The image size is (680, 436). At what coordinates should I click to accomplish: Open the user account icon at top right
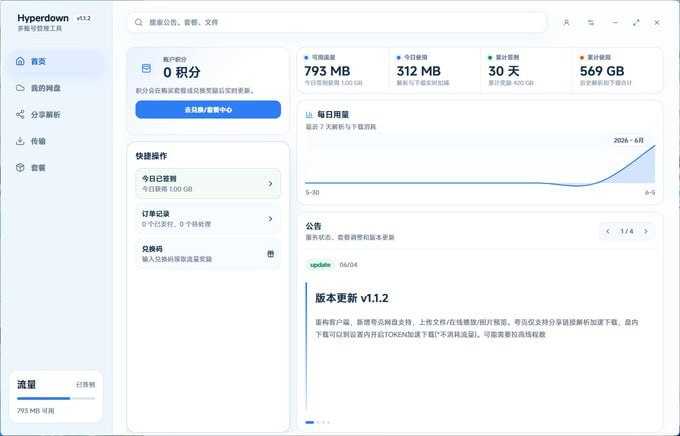coord(566,22)
